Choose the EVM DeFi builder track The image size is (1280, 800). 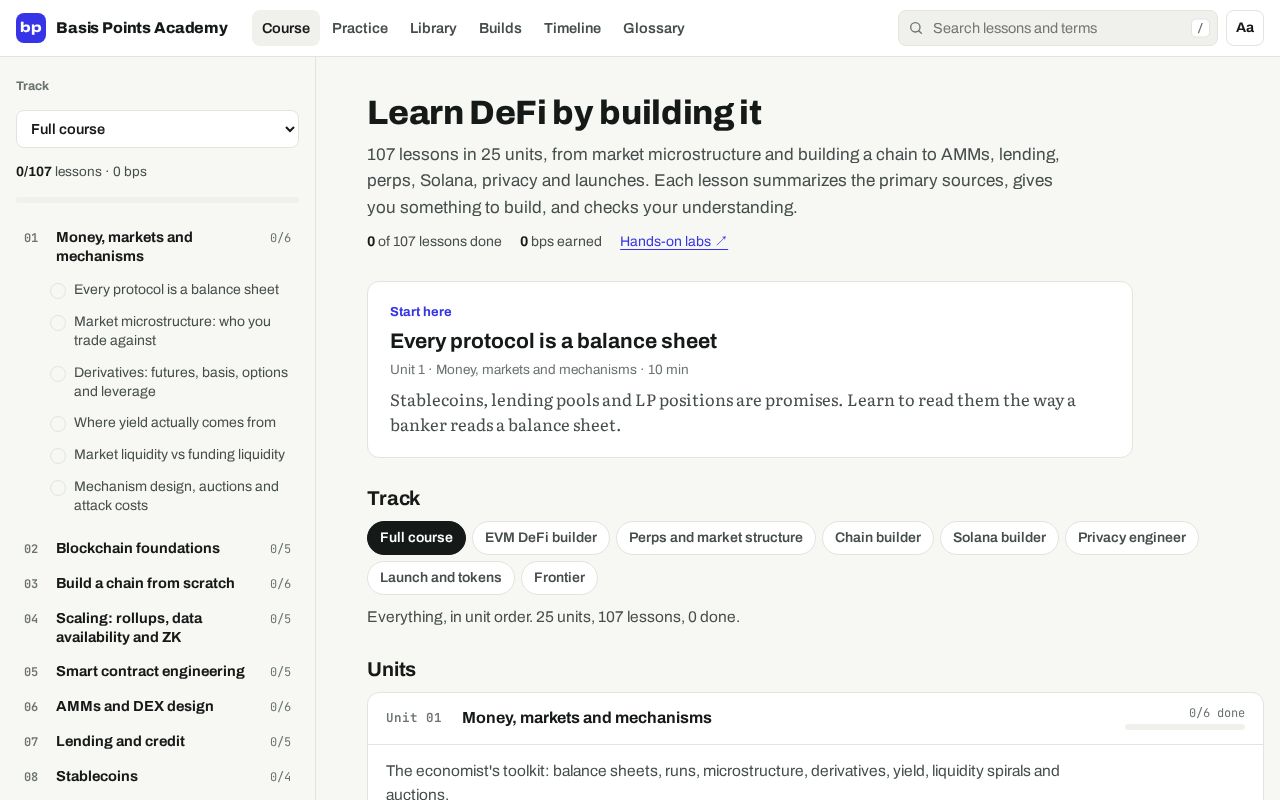(x=541, y=538)
